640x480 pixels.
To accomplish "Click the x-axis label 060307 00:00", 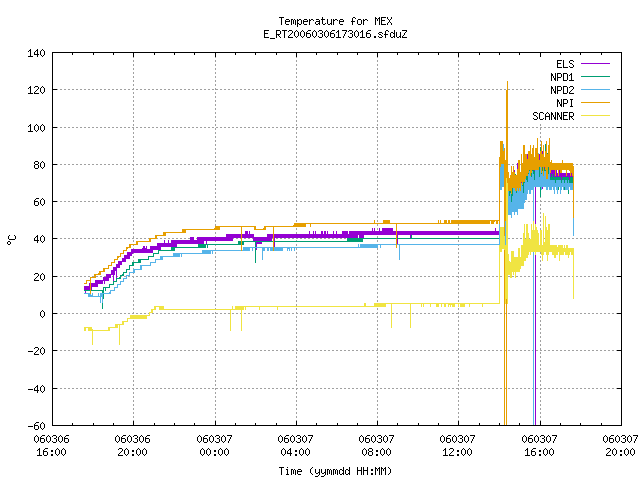I will [x=214, y=446].
